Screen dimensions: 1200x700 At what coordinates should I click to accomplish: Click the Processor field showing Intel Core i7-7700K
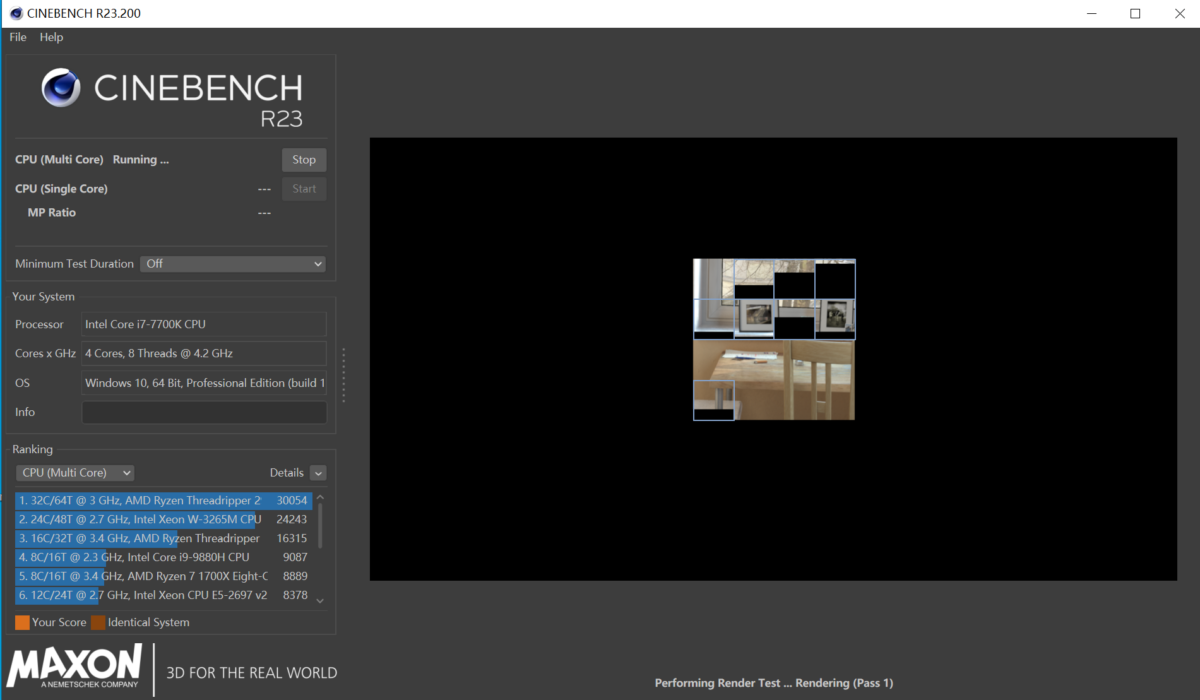click(204, 324)
